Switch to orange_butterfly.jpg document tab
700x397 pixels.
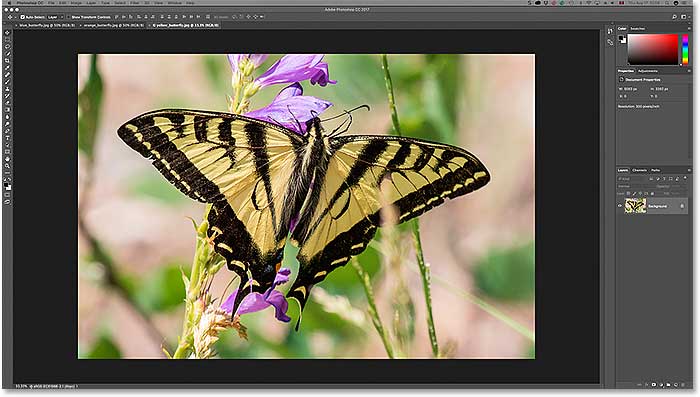pos(113,25)
